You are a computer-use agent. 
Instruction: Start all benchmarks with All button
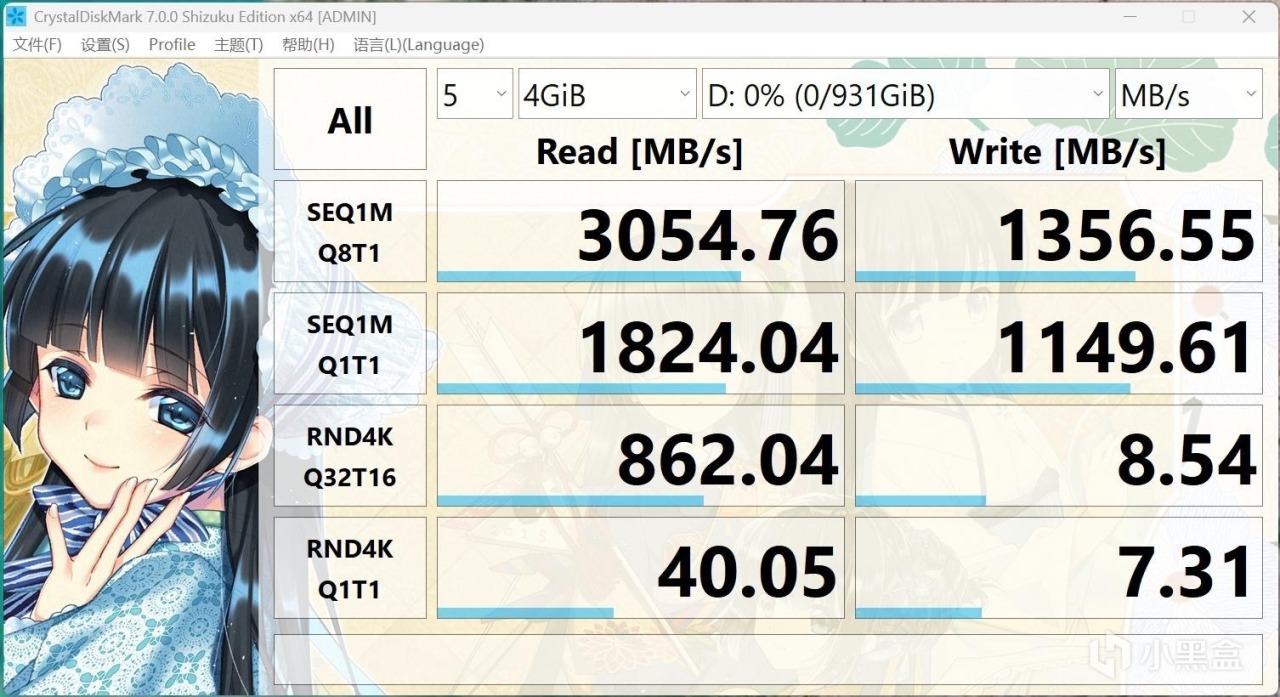coord(350,119)
